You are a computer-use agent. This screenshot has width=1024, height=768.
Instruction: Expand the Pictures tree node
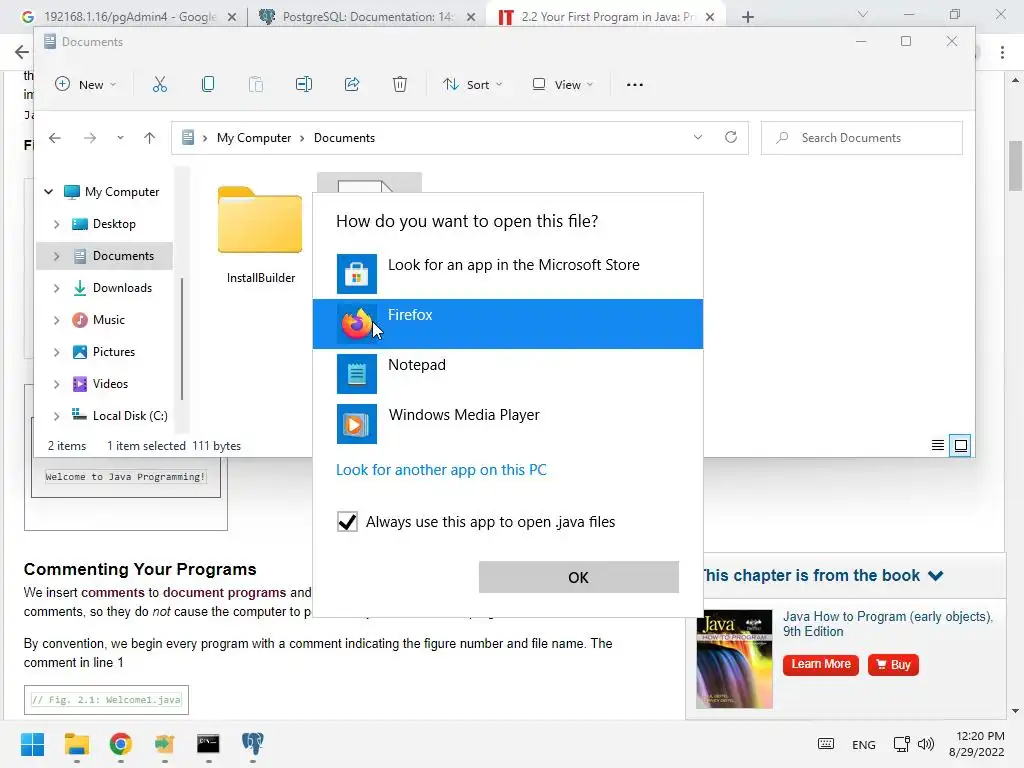57,352
